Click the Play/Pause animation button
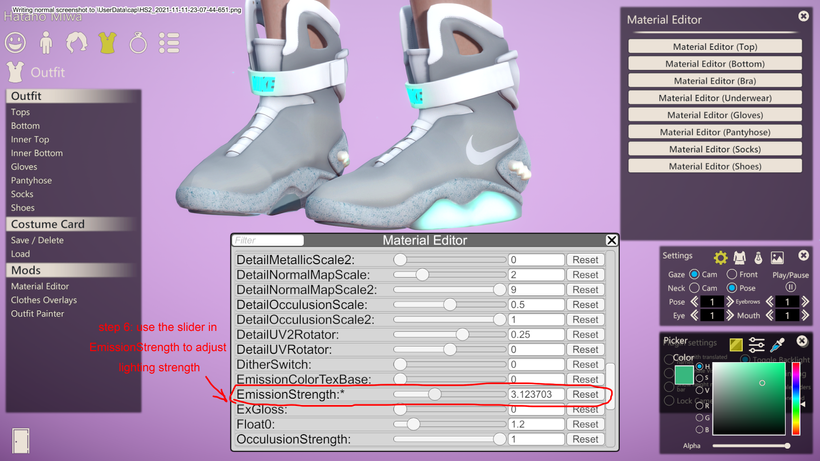The image size is (820, 461). point(790,287)
